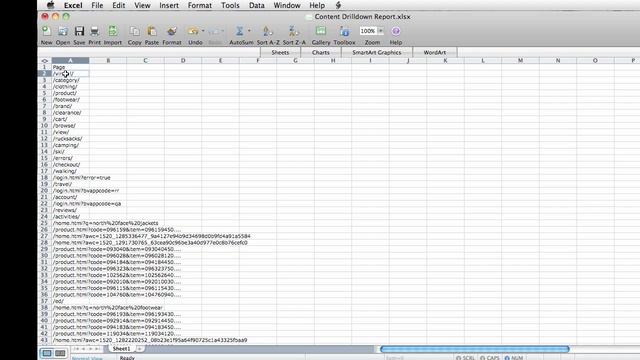Switch to Page Layout View button

tap(60, 353)
